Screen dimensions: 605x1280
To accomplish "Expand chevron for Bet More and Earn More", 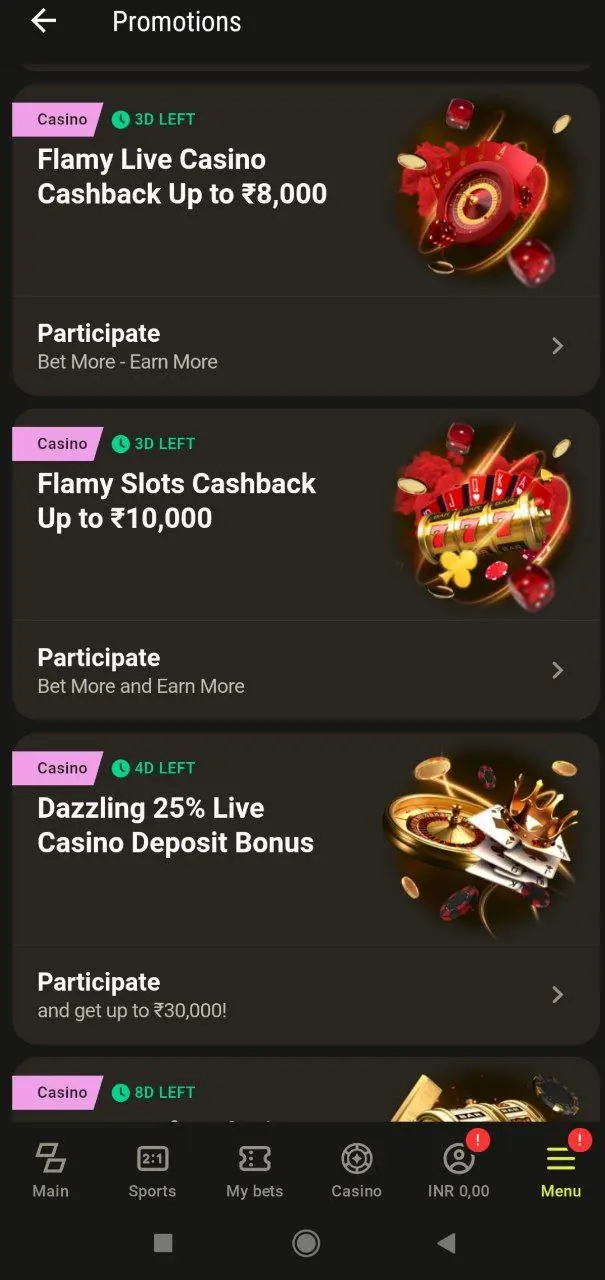I will (558, 670).
